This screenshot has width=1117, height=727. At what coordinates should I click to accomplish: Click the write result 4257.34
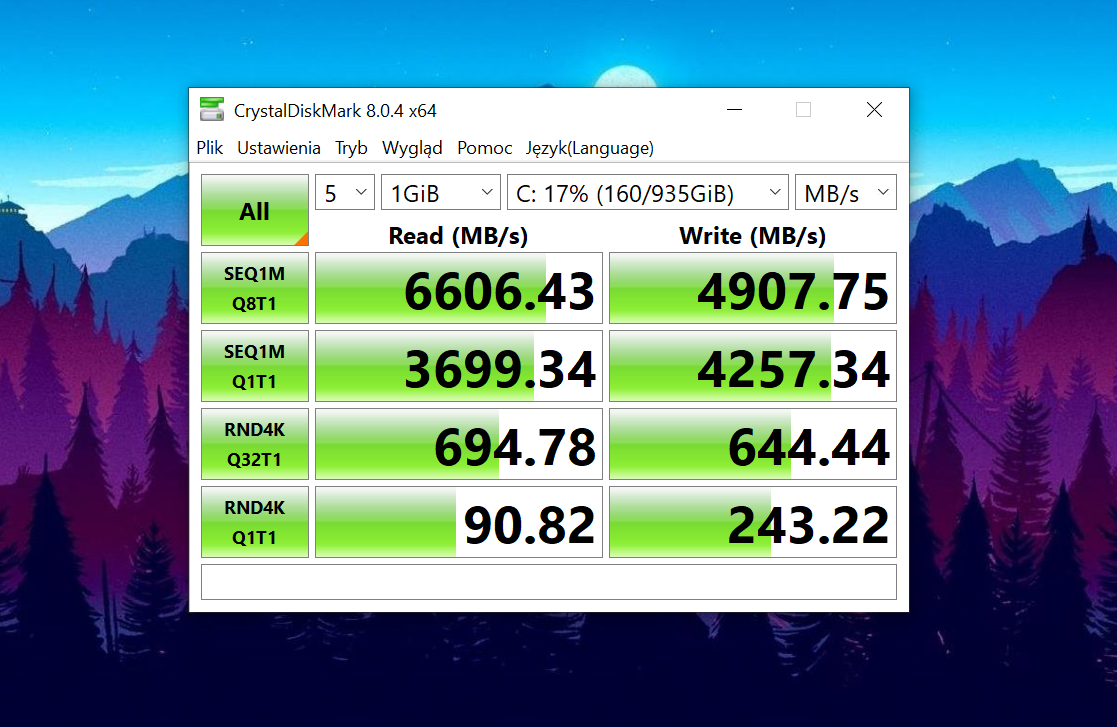tap(753, 366)
